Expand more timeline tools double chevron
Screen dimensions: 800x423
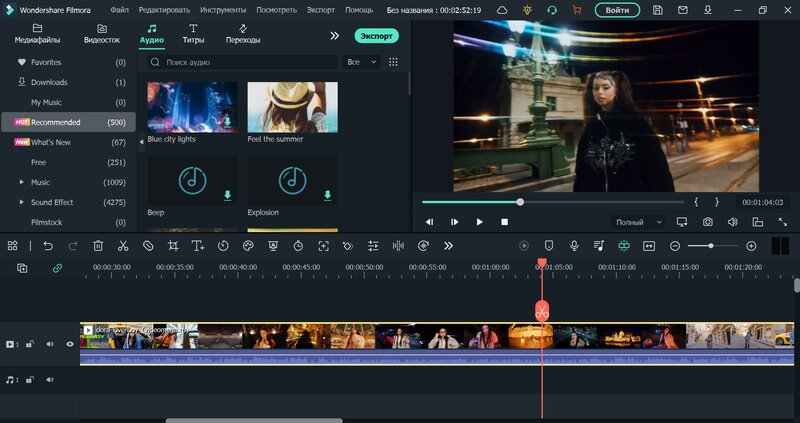(x=448, y=246)
